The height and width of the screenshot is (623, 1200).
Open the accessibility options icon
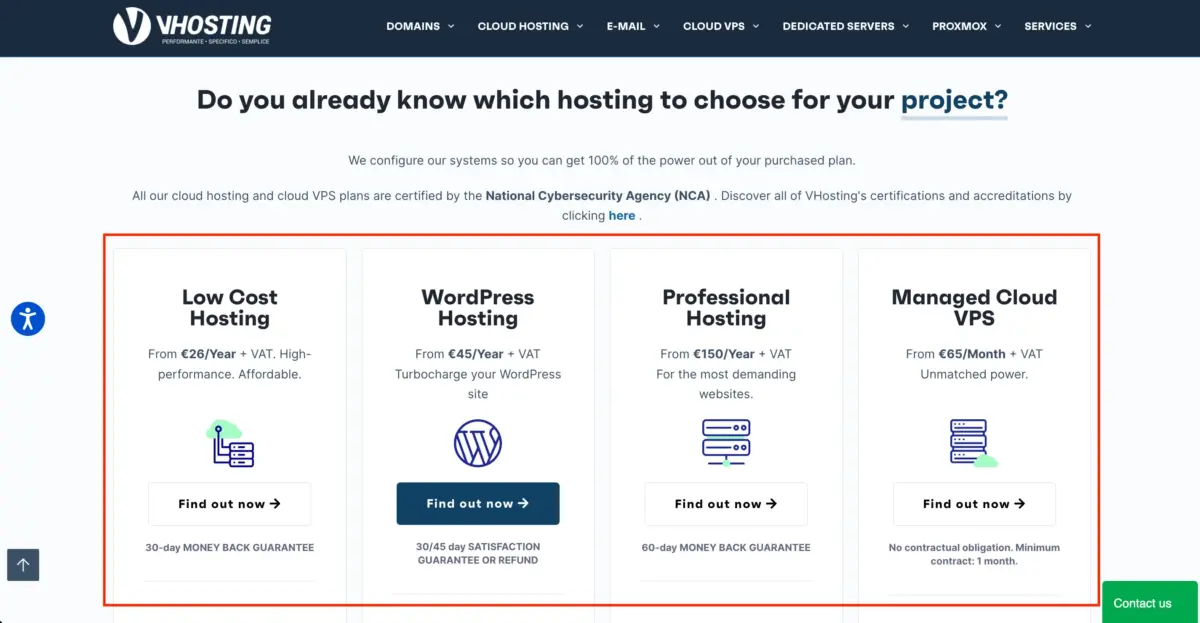point(28,319)
